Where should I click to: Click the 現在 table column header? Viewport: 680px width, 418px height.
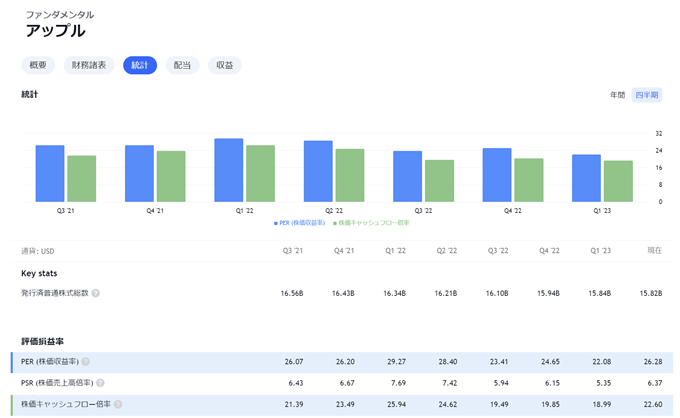click(x=654, y=251)
